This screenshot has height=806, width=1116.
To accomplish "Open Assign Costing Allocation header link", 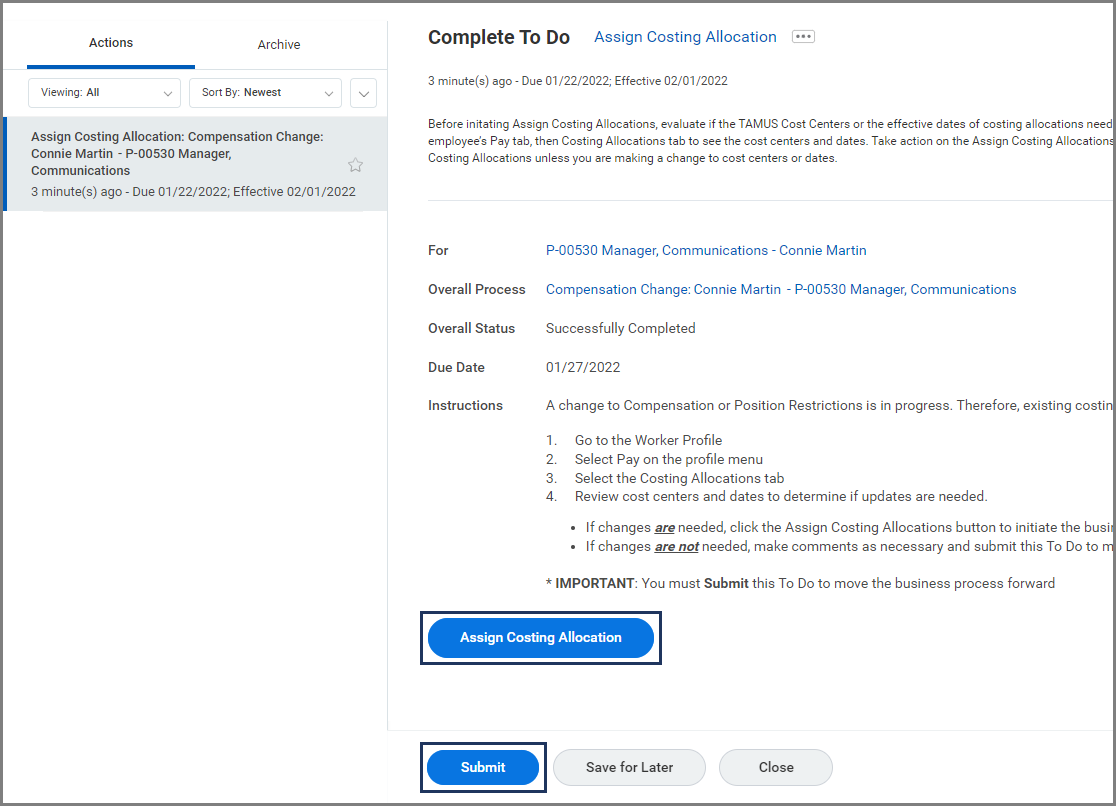I will (685, 37).
